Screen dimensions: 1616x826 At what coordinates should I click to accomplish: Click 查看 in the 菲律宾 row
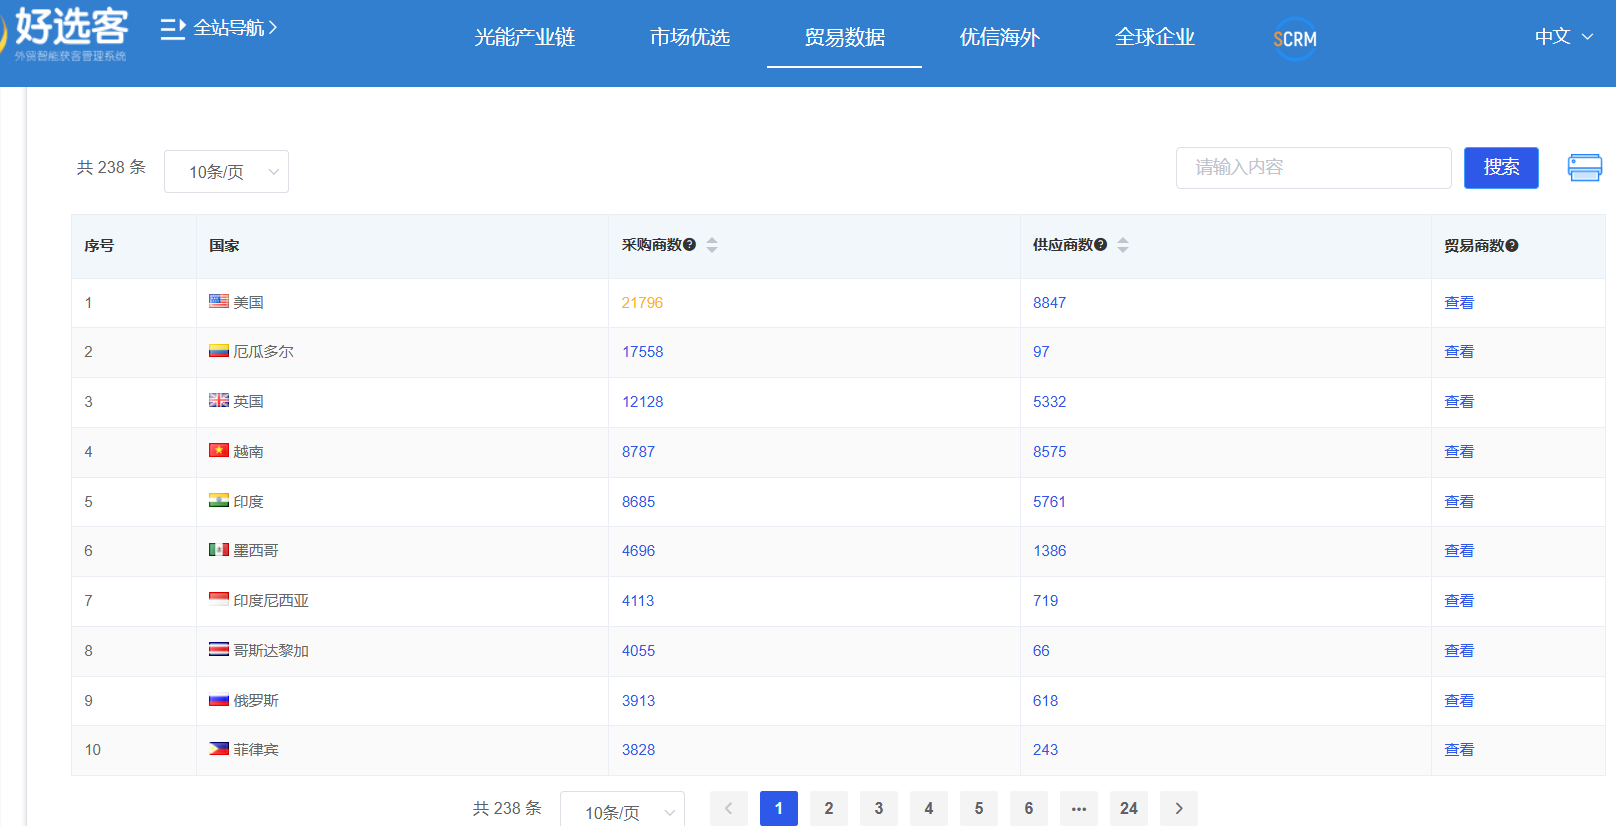(1459, 750)
